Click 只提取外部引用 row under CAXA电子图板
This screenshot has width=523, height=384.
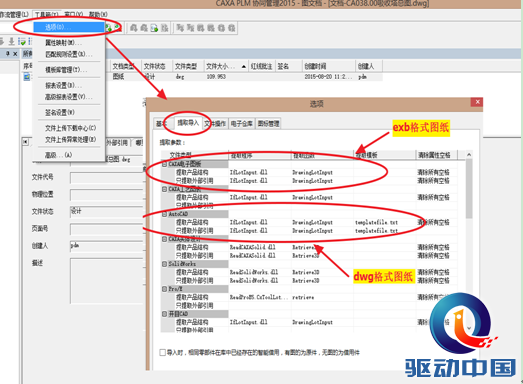tap(194, 180)
